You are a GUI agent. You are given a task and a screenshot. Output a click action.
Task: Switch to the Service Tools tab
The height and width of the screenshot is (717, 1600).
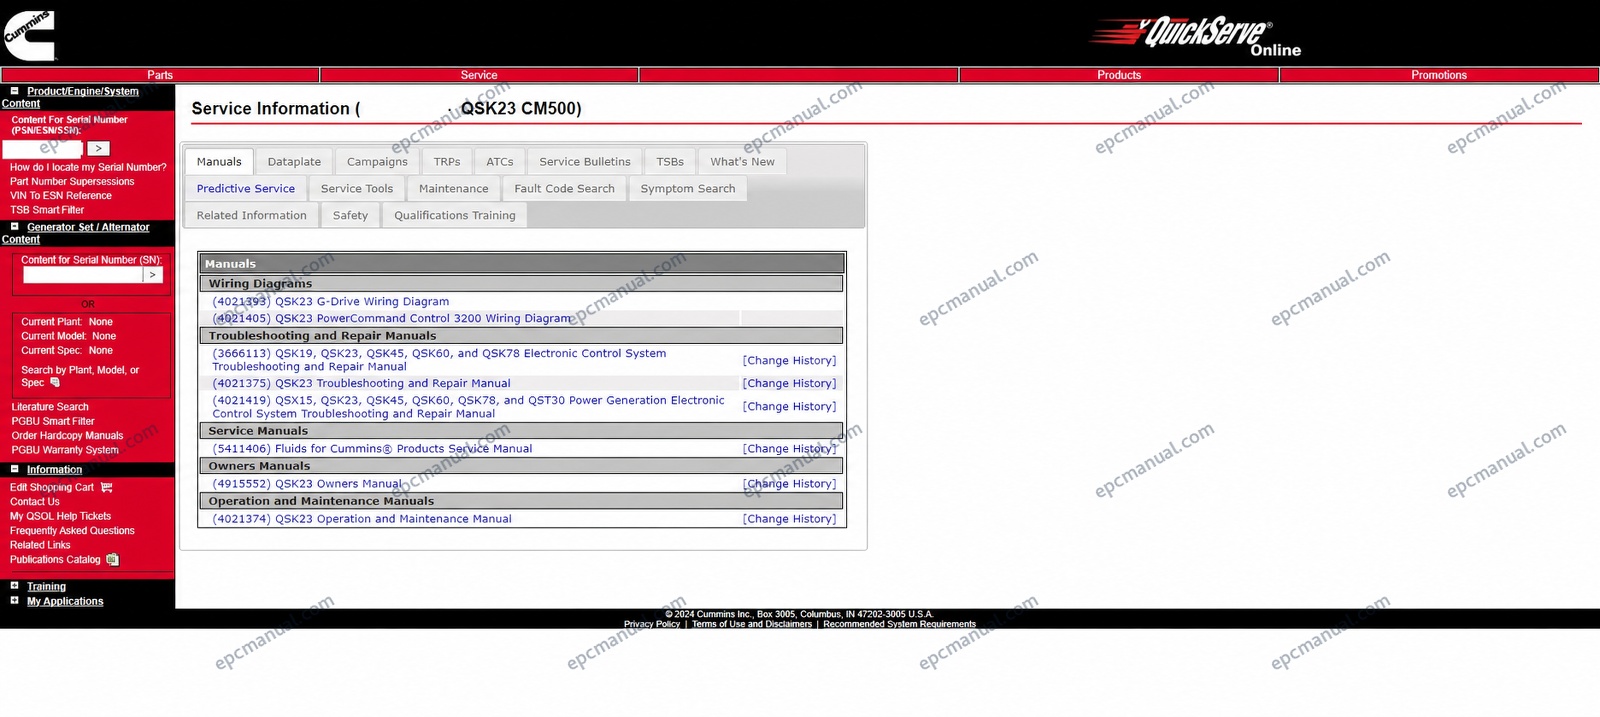357,188
